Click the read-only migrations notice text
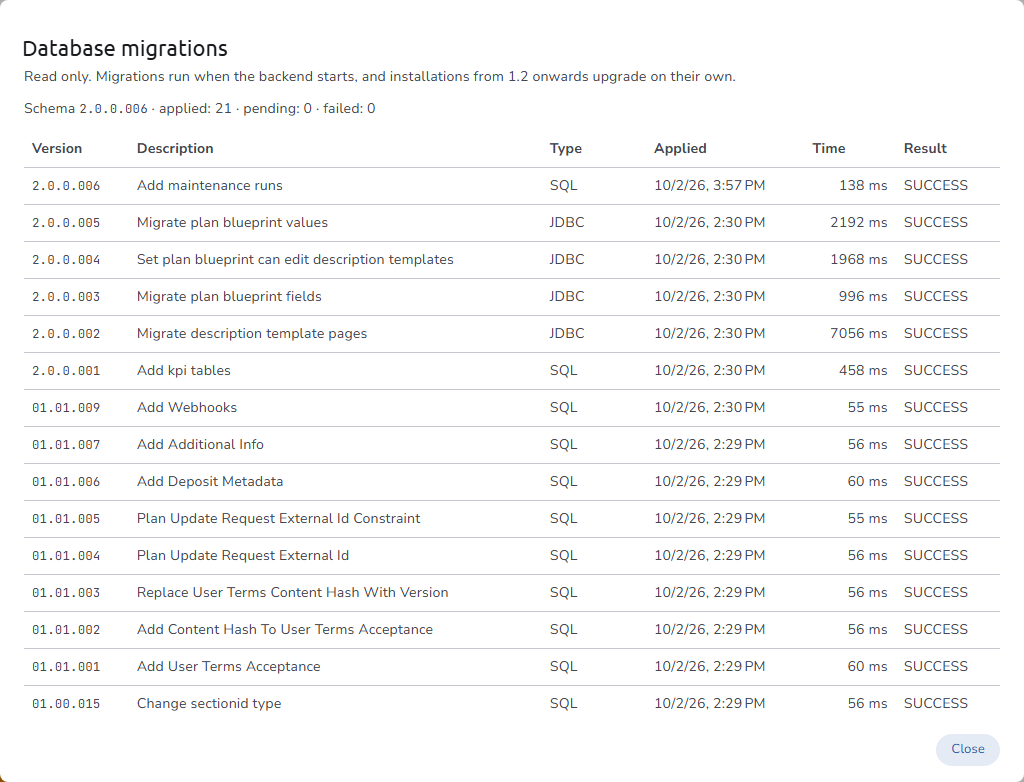This screenshot has width=1024, height=782. pyautogui.click(x=379, y=76)
